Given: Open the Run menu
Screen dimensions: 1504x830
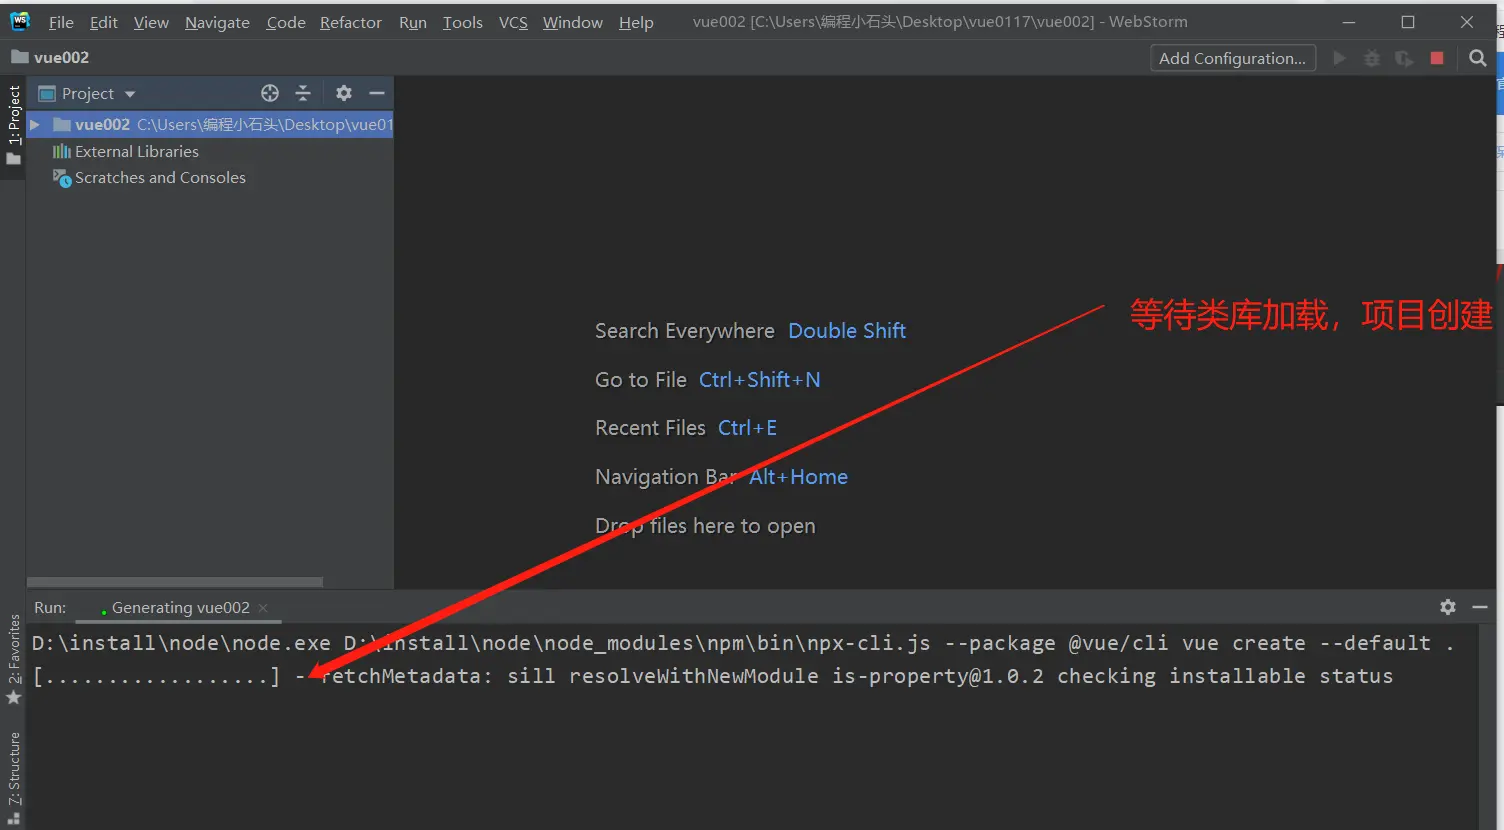Looking at the screenshot, I should pyautogui.click(x=413, y=22).
